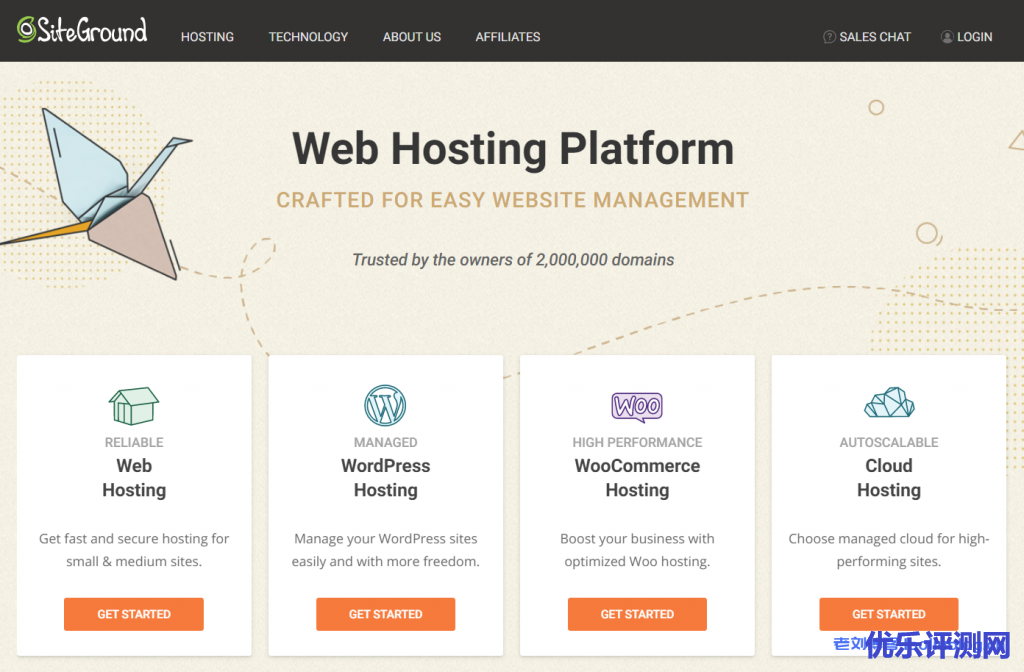The width and height of the screenshot is (1024, 672).
Task: Click the SiteGround logo
Action: [82, 30]
